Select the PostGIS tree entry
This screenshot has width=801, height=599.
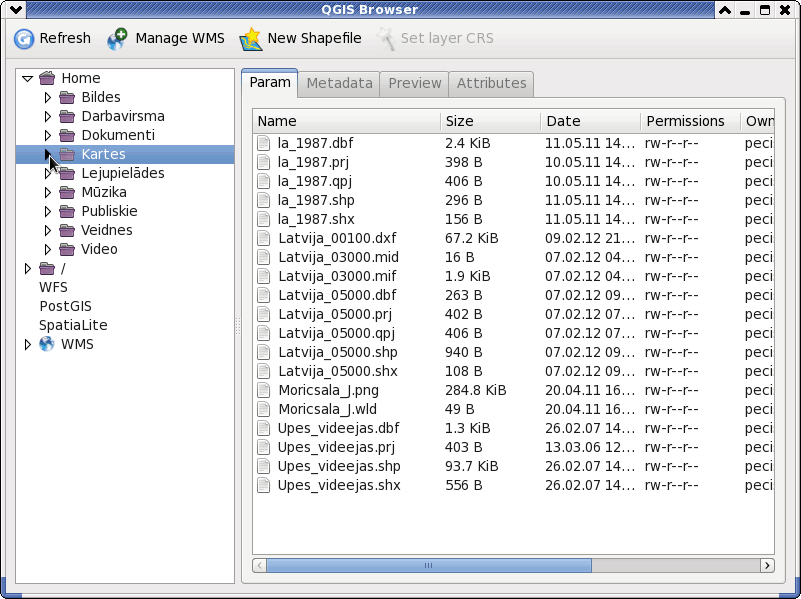pos(66,306)
